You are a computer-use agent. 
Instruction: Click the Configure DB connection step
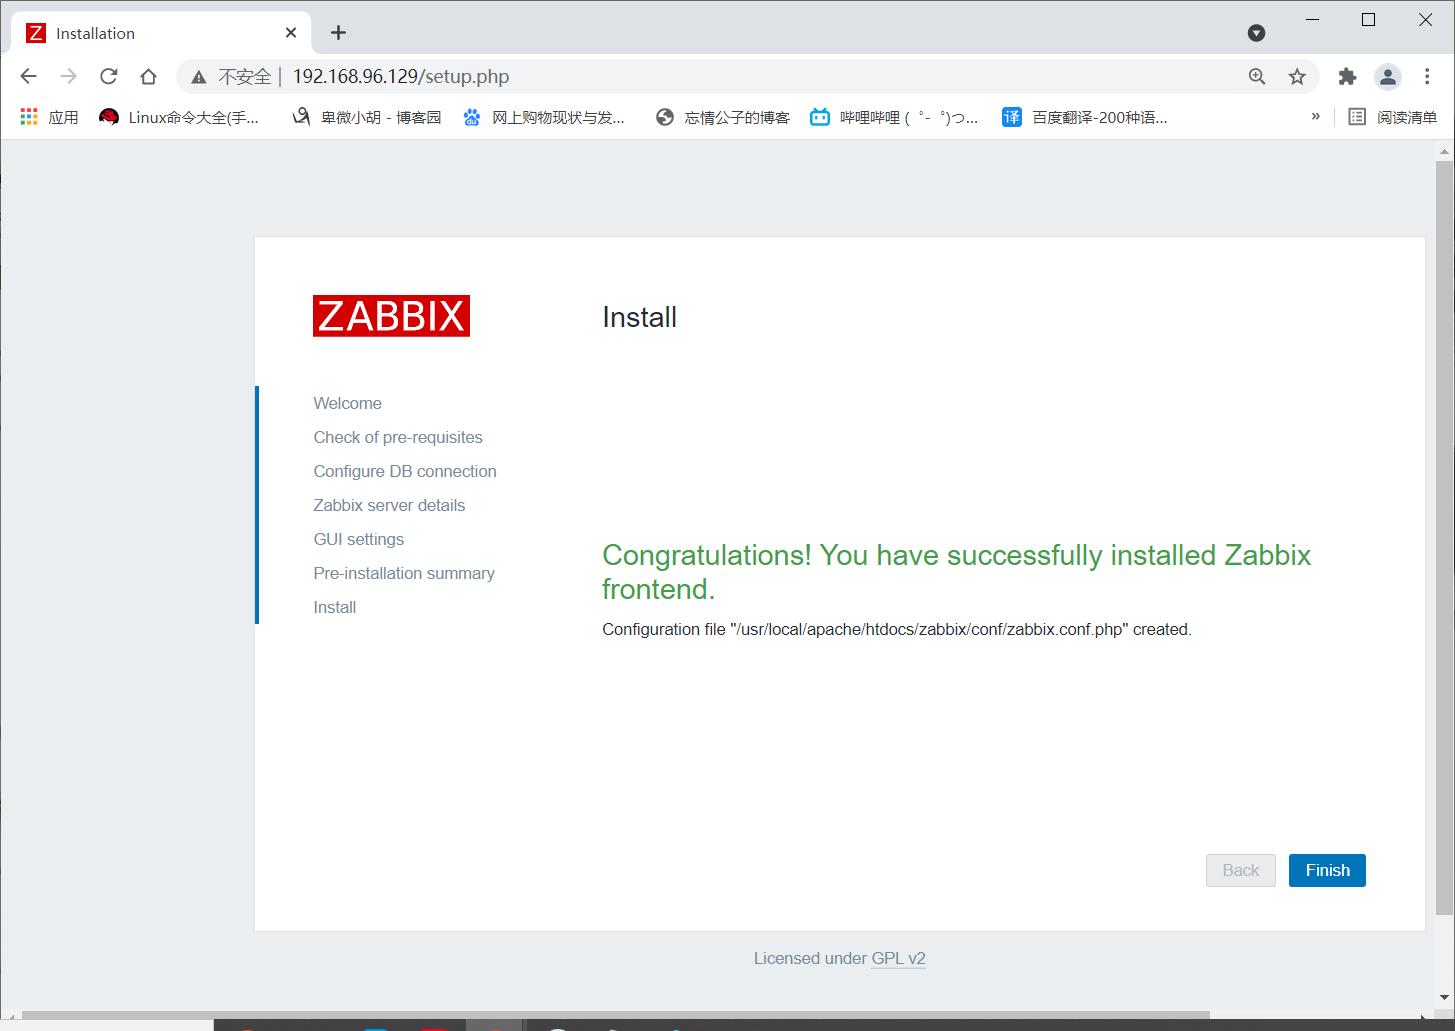coord(405,471)
